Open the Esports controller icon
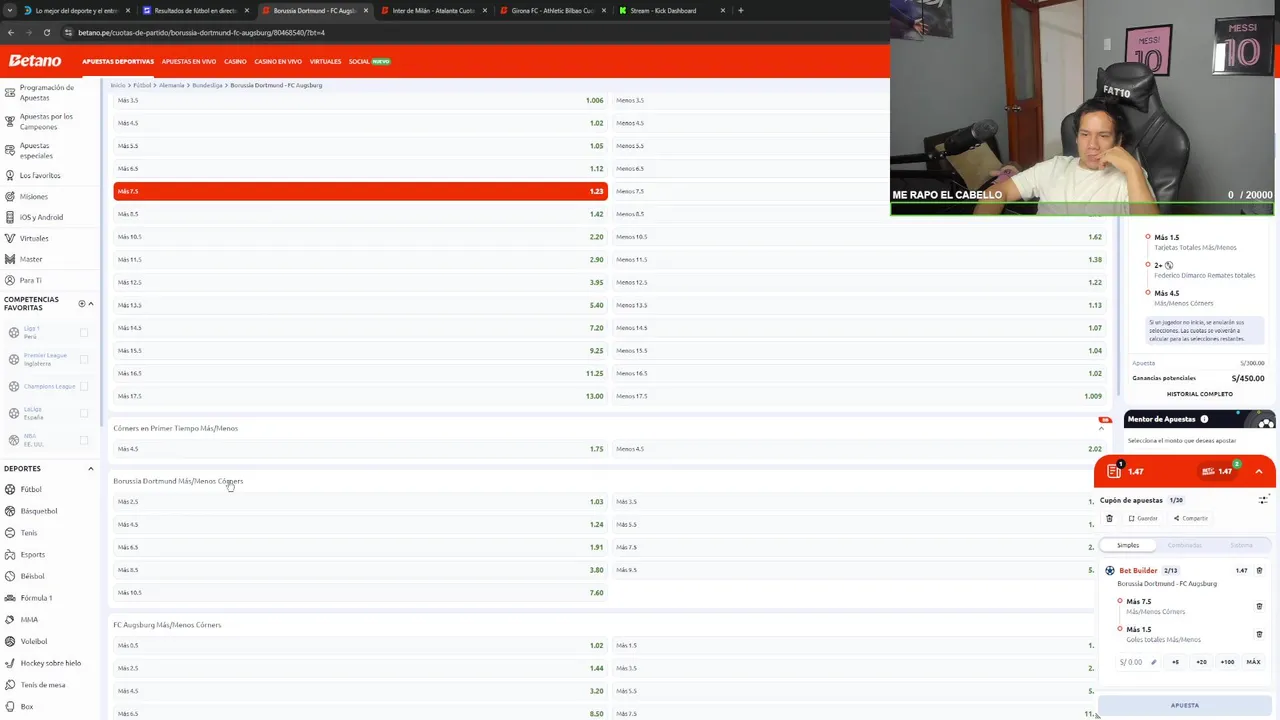The width and height of the screenshot is (1280, 720). [x=10, y=554]
